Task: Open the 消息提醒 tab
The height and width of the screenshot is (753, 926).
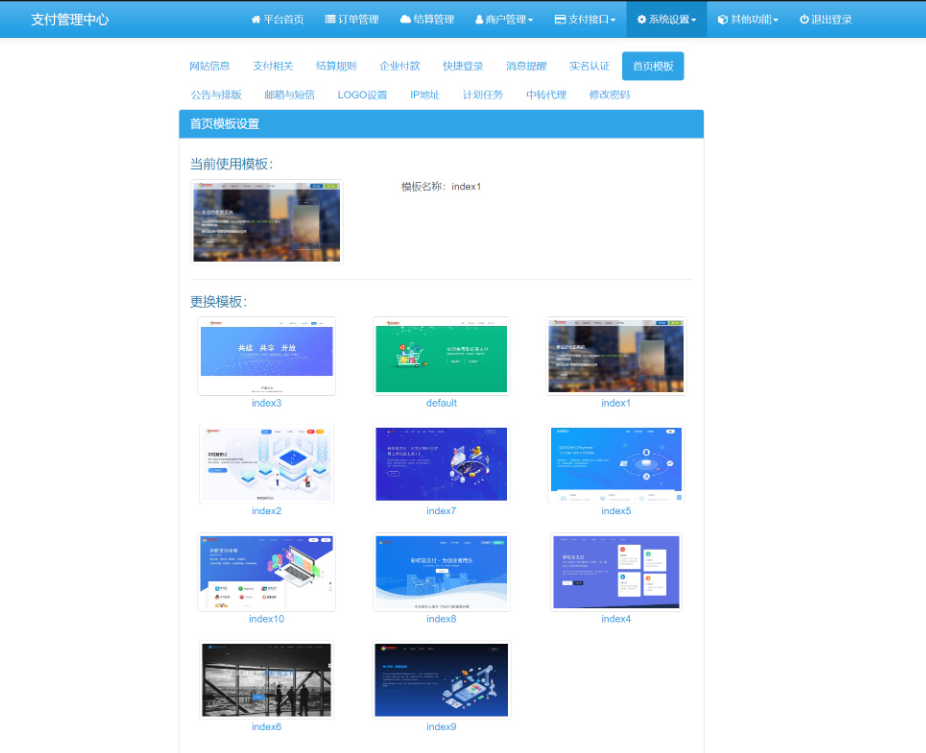Action: (526, 66)
